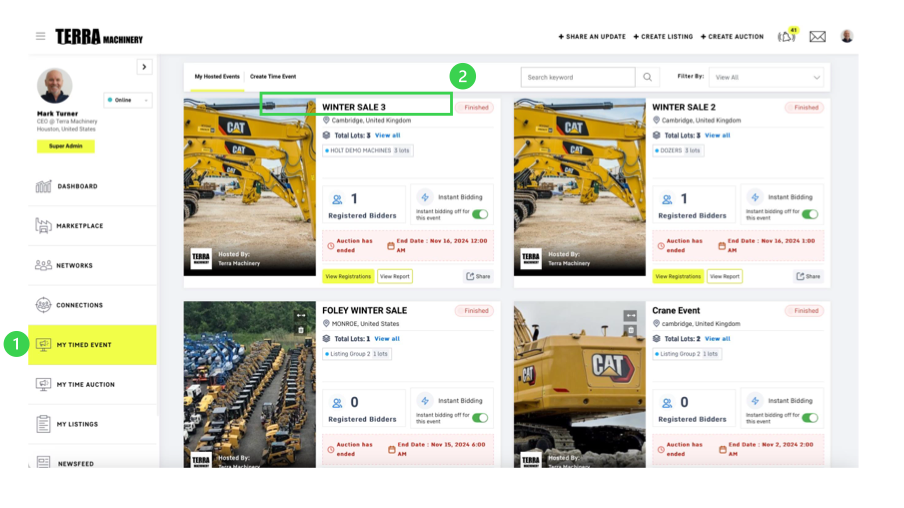This screenshot has height=508, width=904.
Task: Click Share An Update in header
Action: tap(592, 36)
